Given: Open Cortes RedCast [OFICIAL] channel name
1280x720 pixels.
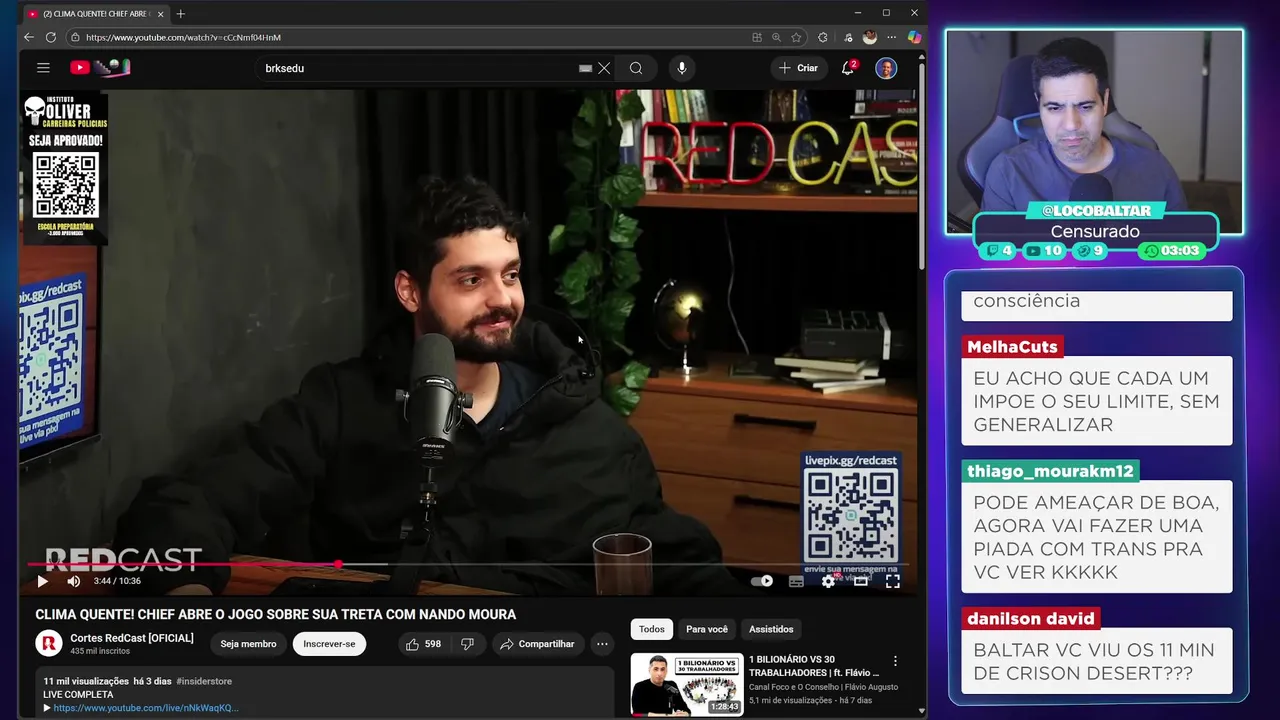Looking at the screenshot, I should point(132,638).
